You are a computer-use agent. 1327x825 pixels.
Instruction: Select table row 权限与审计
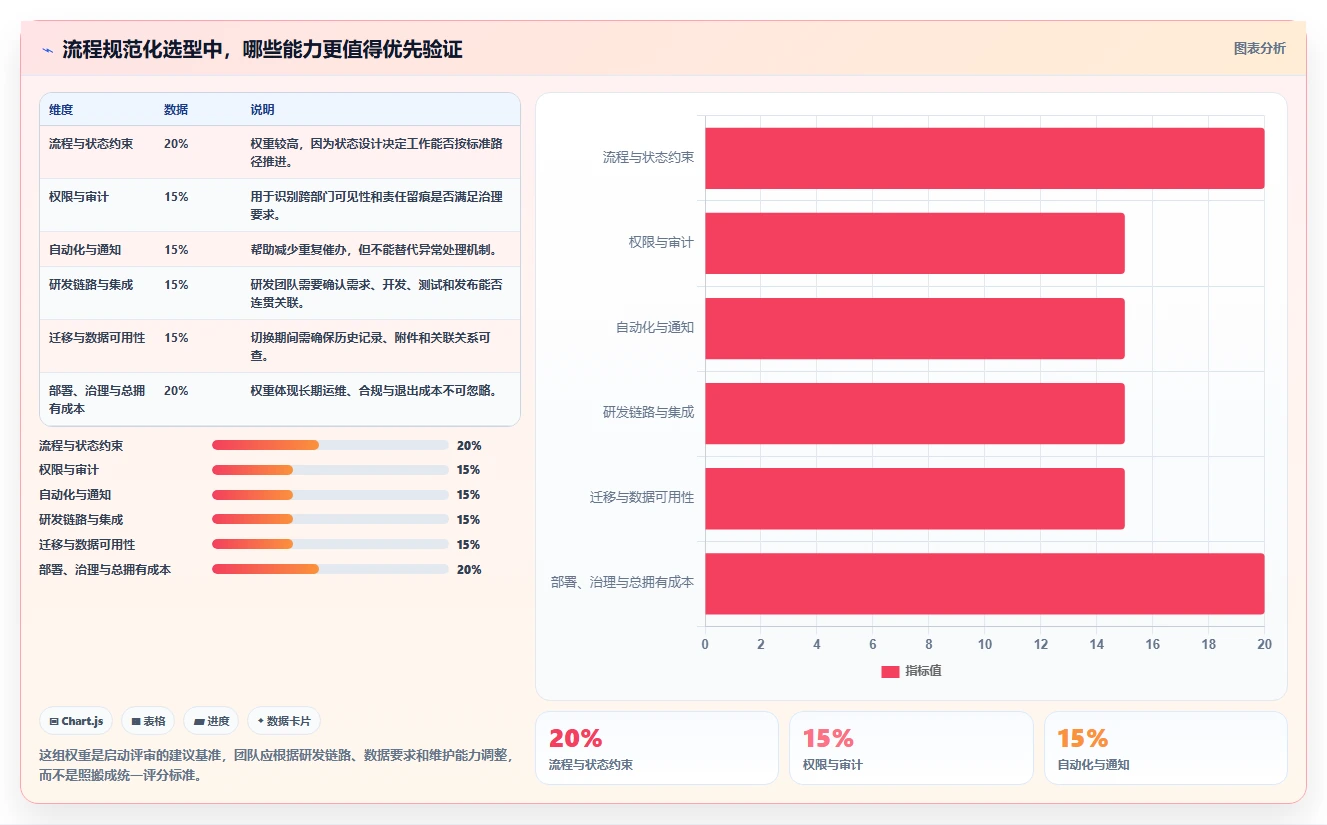point(280,205)
